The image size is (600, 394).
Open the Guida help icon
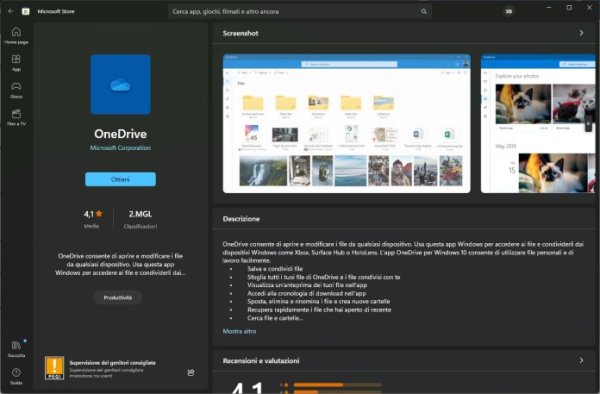click(16, 376)
